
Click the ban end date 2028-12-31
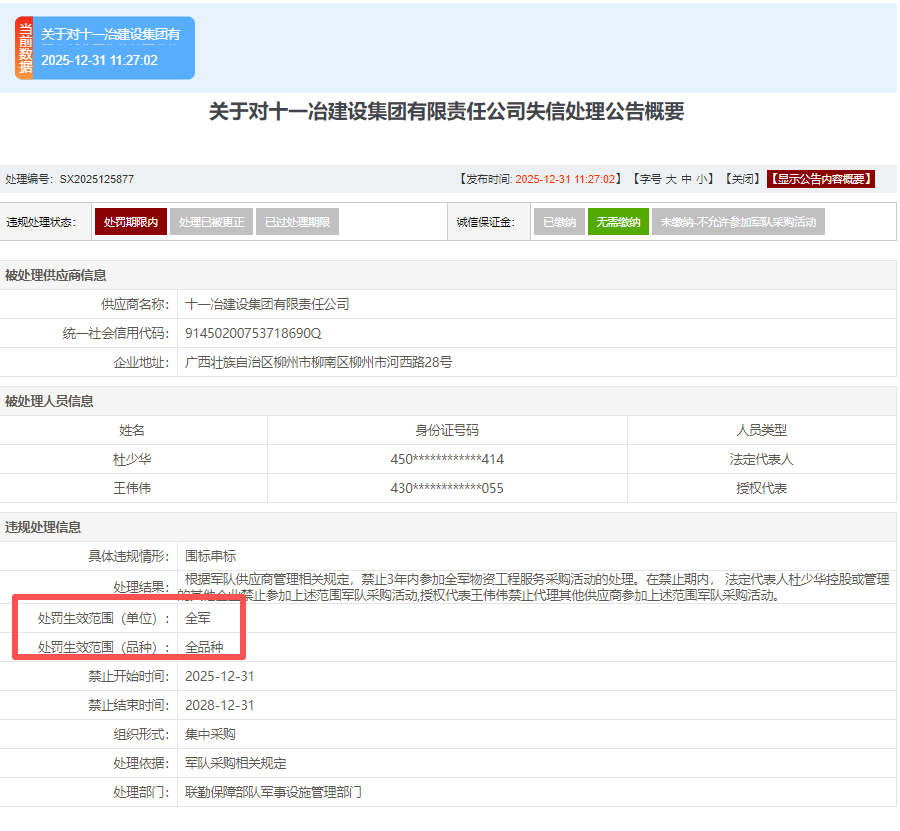point(220,705)
